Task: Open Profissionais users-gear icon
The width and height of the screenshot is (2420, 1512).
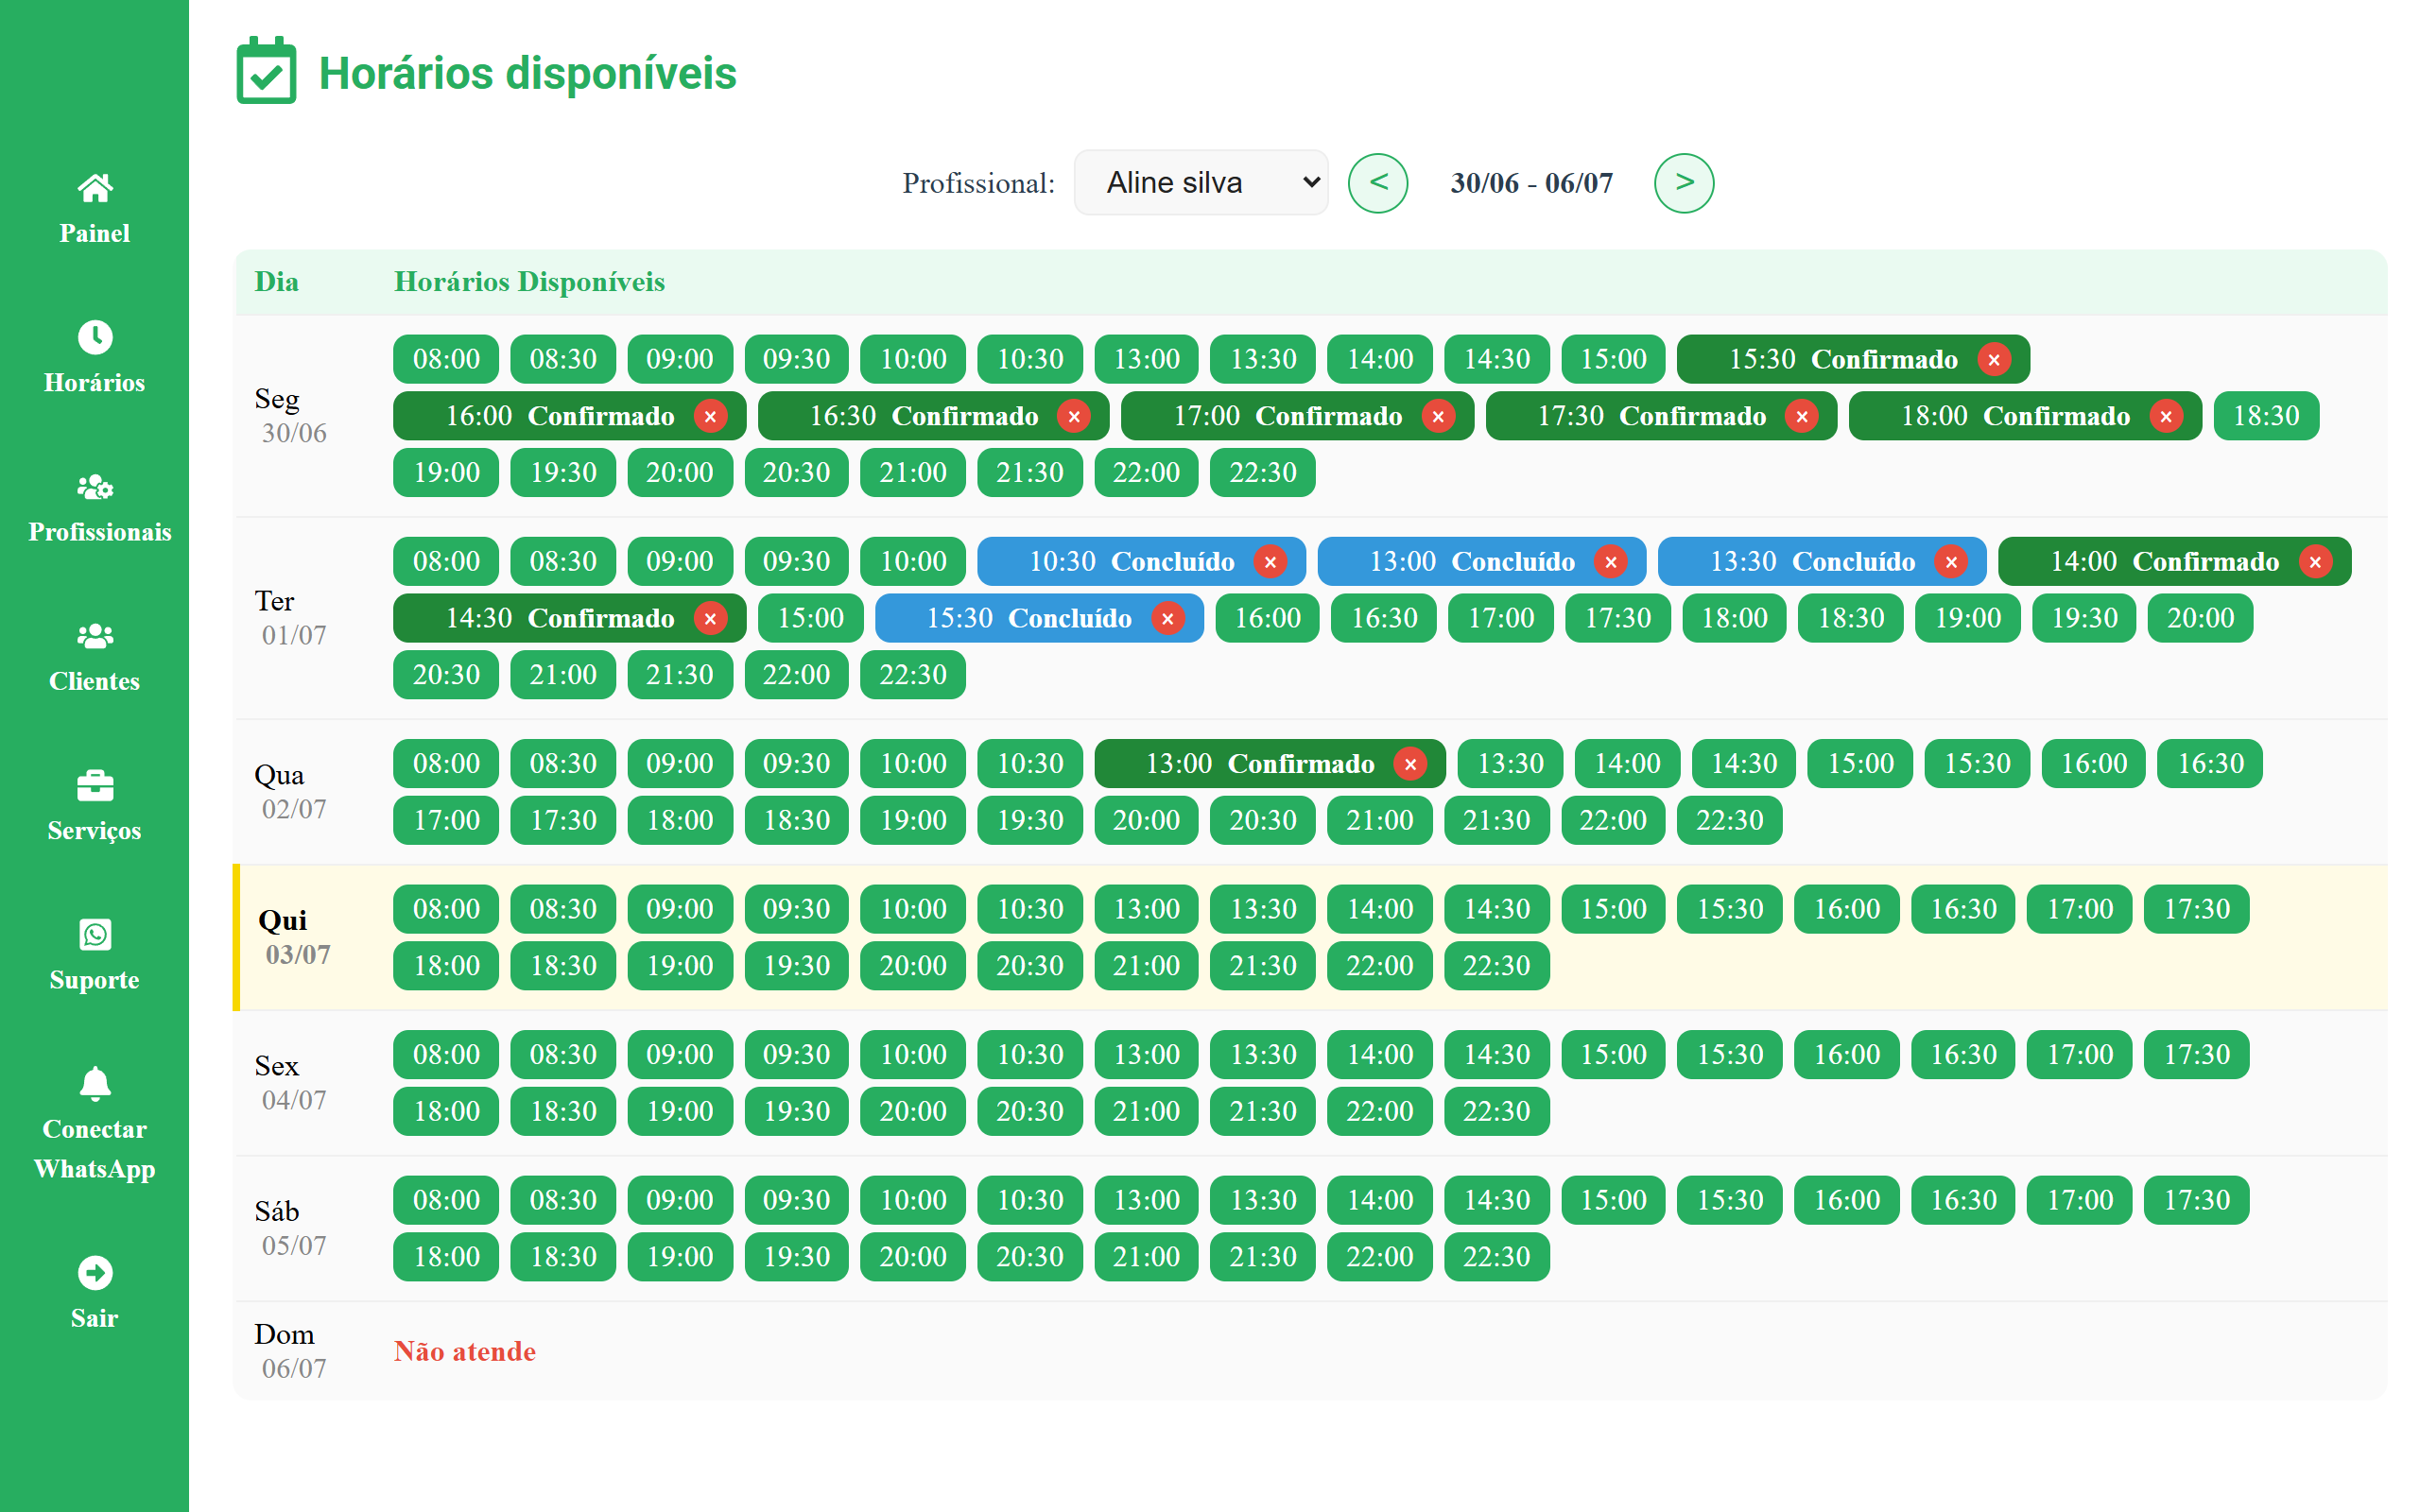Action: (x=95, y=487)
